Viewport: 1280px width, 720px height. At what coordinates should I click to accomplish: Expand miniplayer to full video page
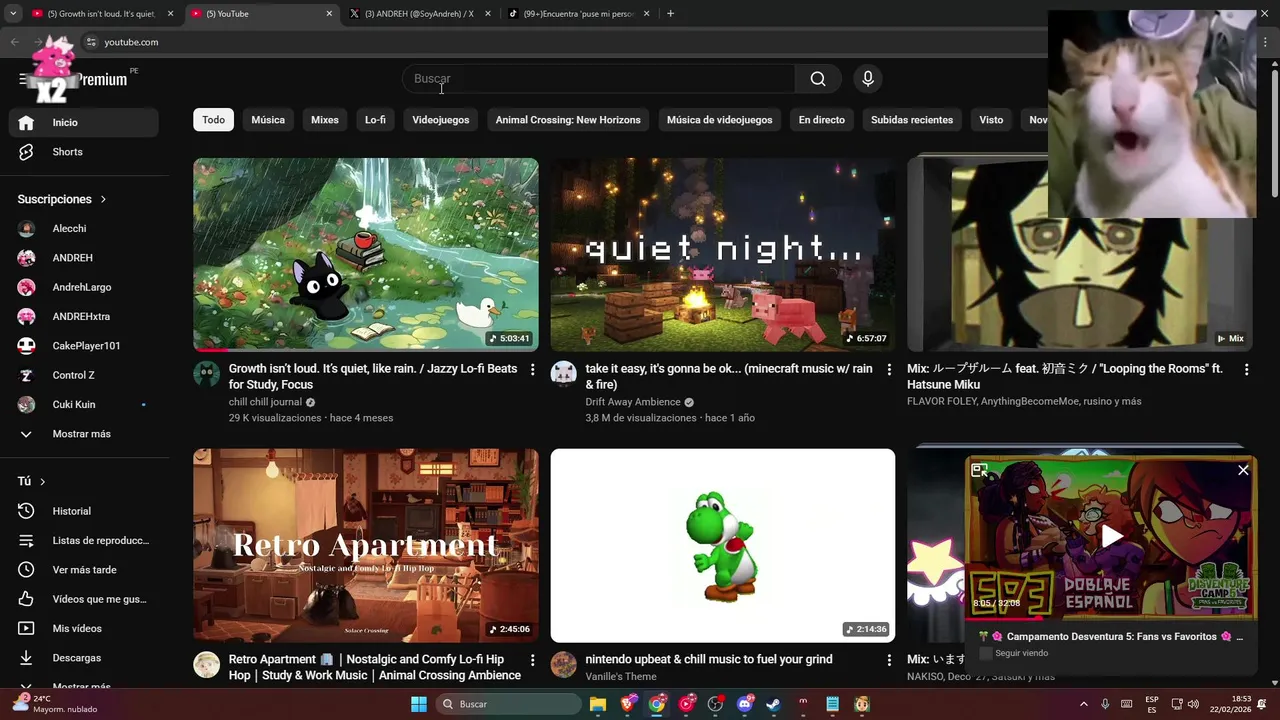(x=980, y=470)
